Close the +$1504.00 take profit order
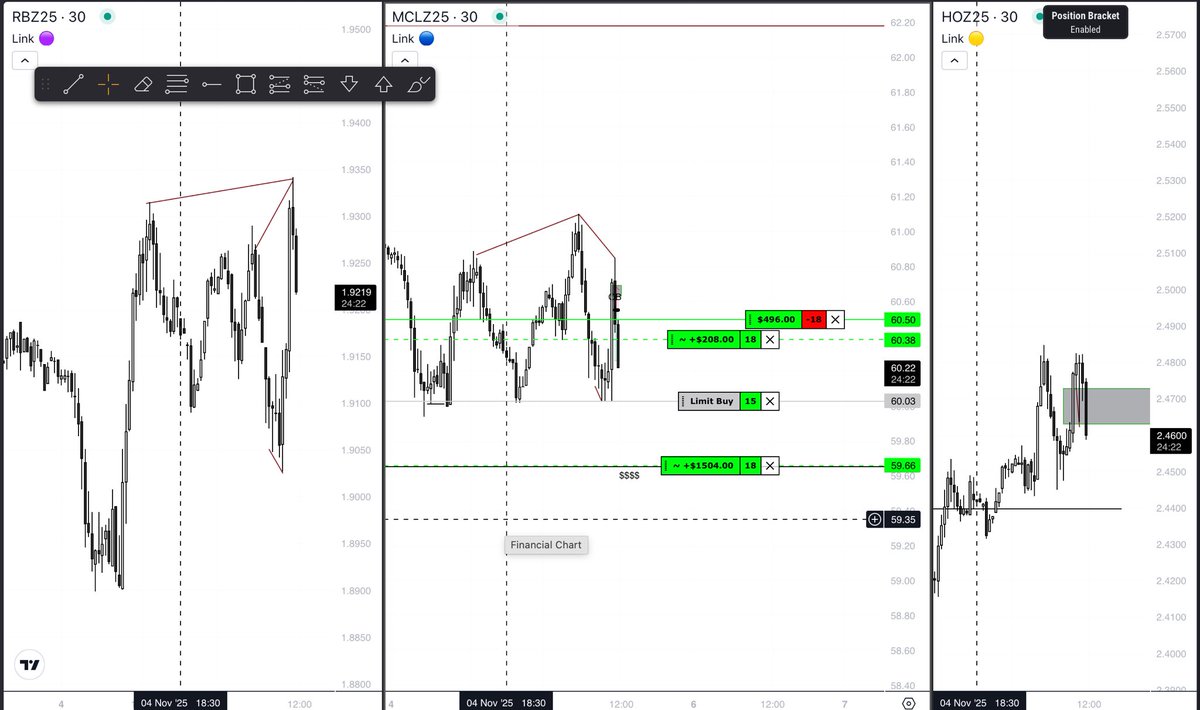 (769, 465)
